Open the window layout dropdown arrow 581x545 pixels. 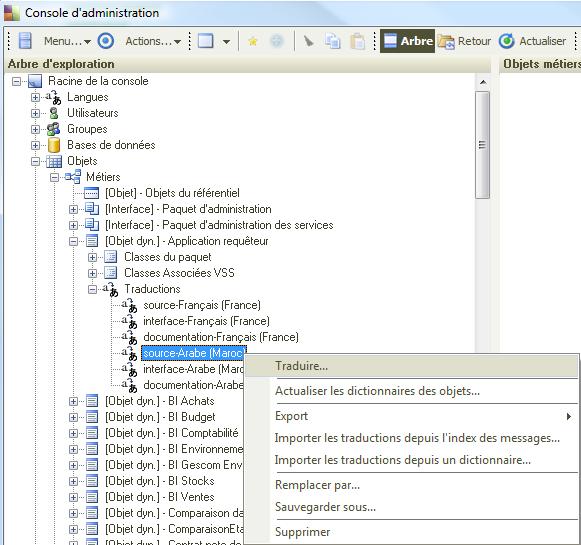tap(226, 41)
